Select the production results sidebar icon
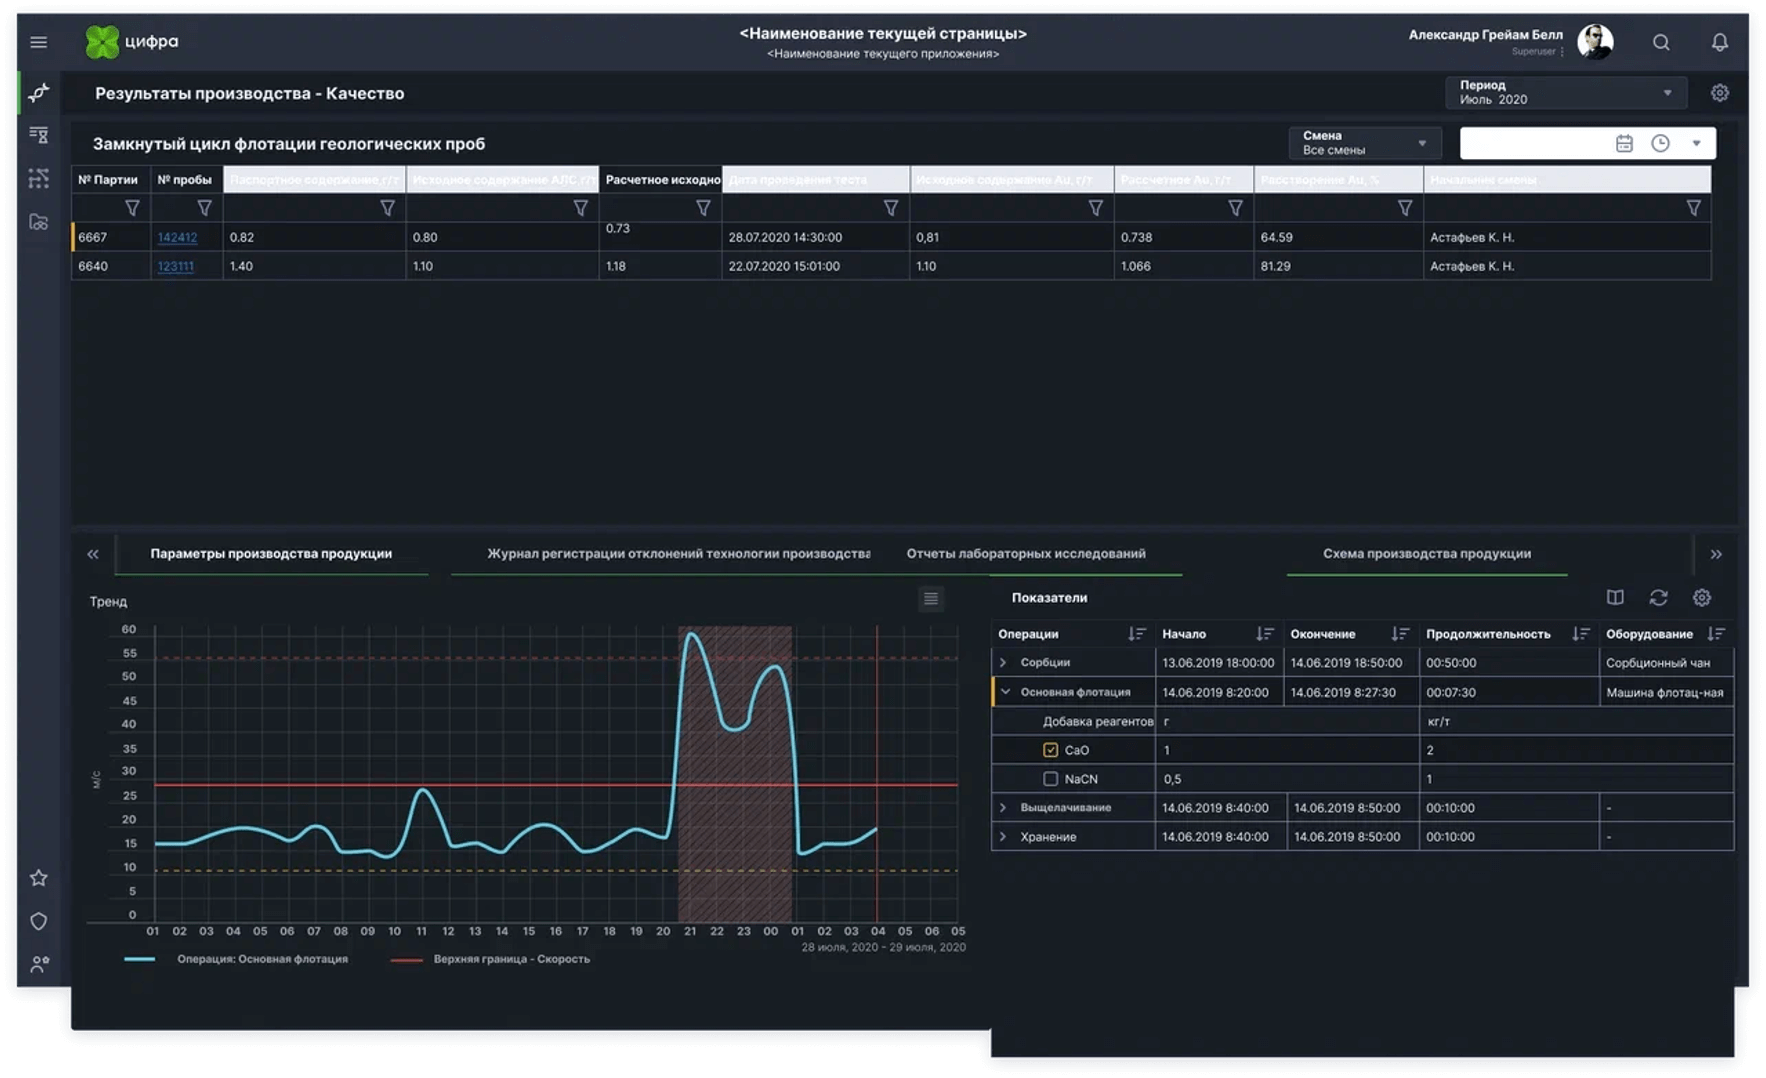The image size is (1766, 1078). point(39,93)
